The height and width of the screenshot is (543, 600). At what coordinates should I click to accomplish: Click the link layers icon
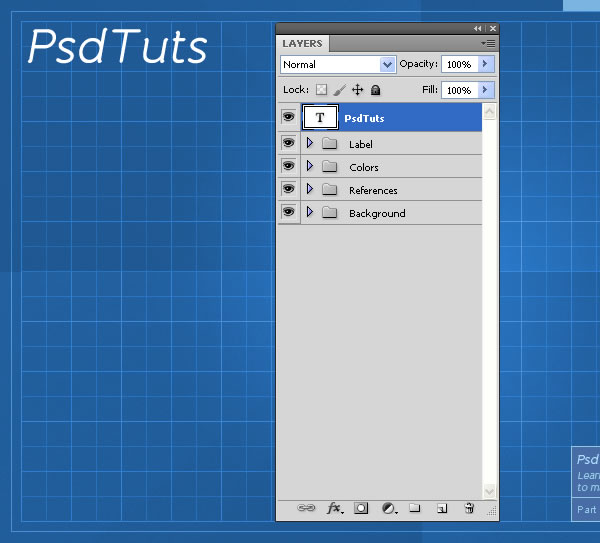click(x=306, y=508)
